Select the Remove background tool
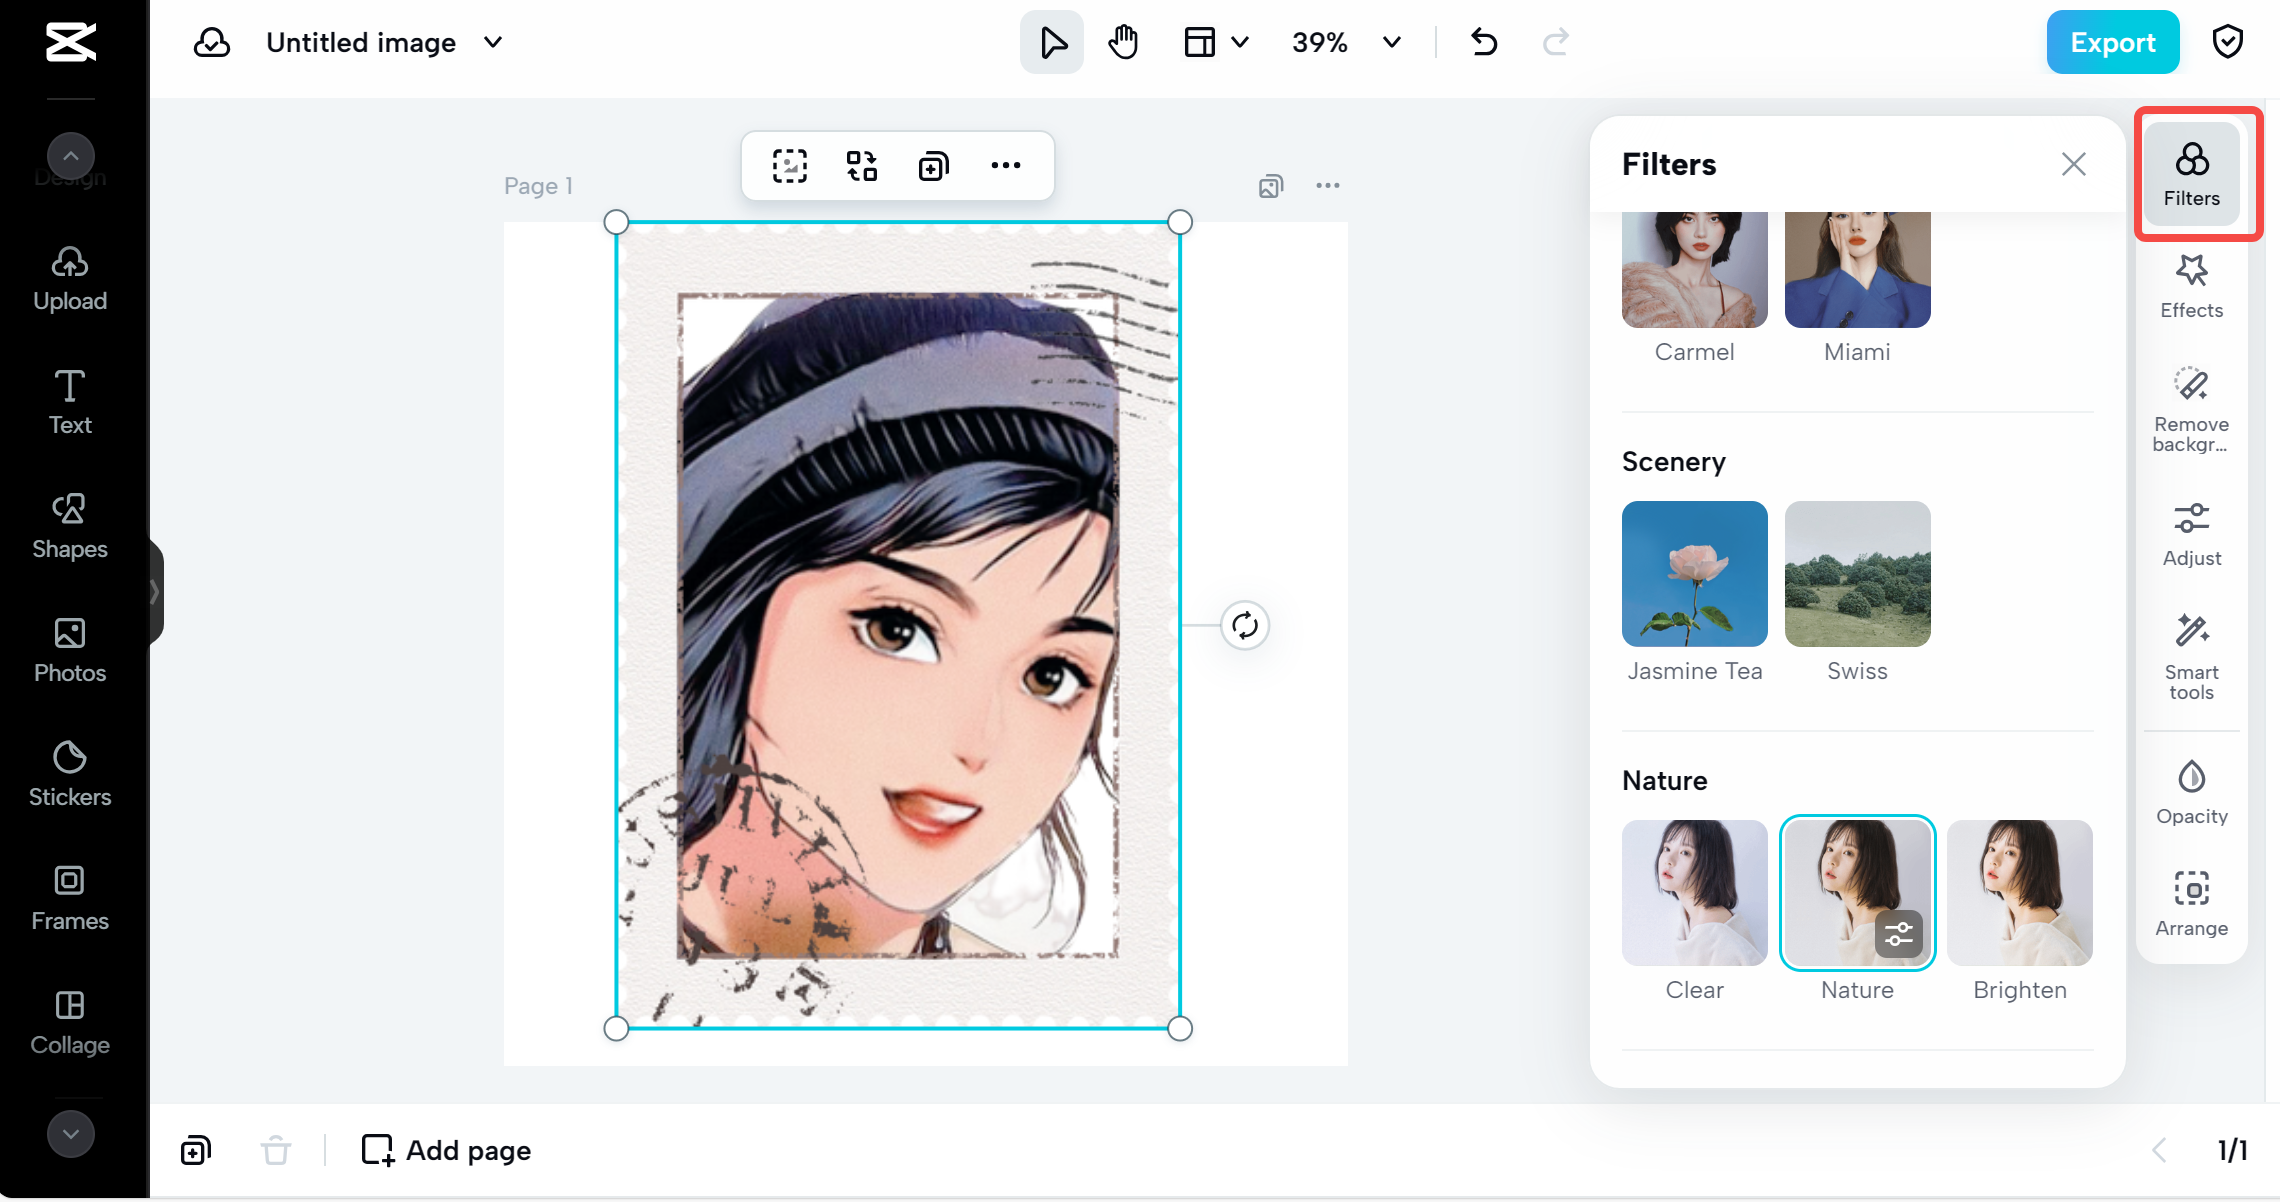 pyautogui.click(x=2191, y=410)
